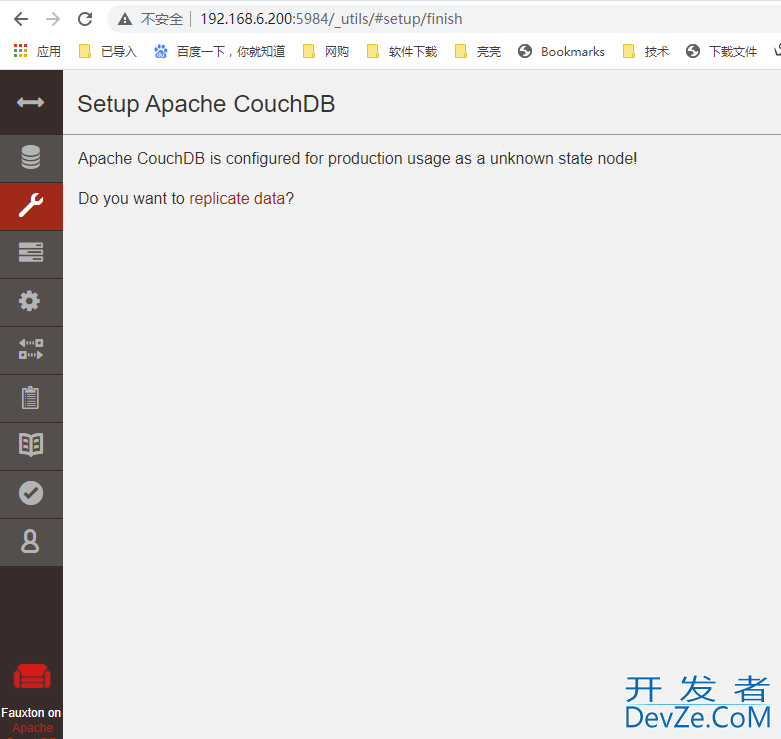Open the red 'Apache' footer link

[32, 728]
